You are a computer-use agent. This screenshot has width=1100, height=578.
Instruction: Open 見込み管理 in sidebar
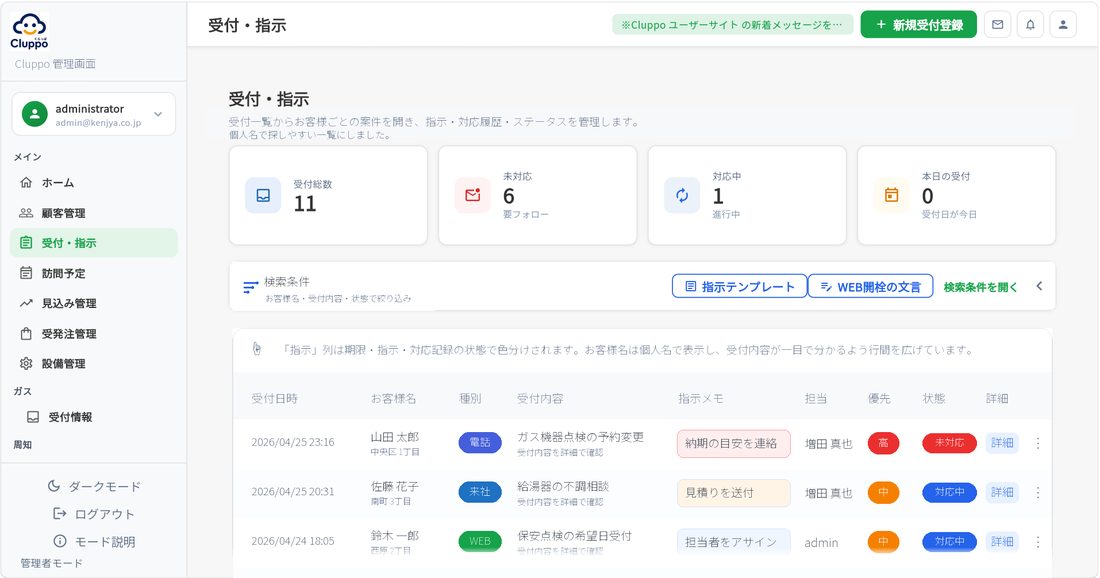tap(94, 303)
